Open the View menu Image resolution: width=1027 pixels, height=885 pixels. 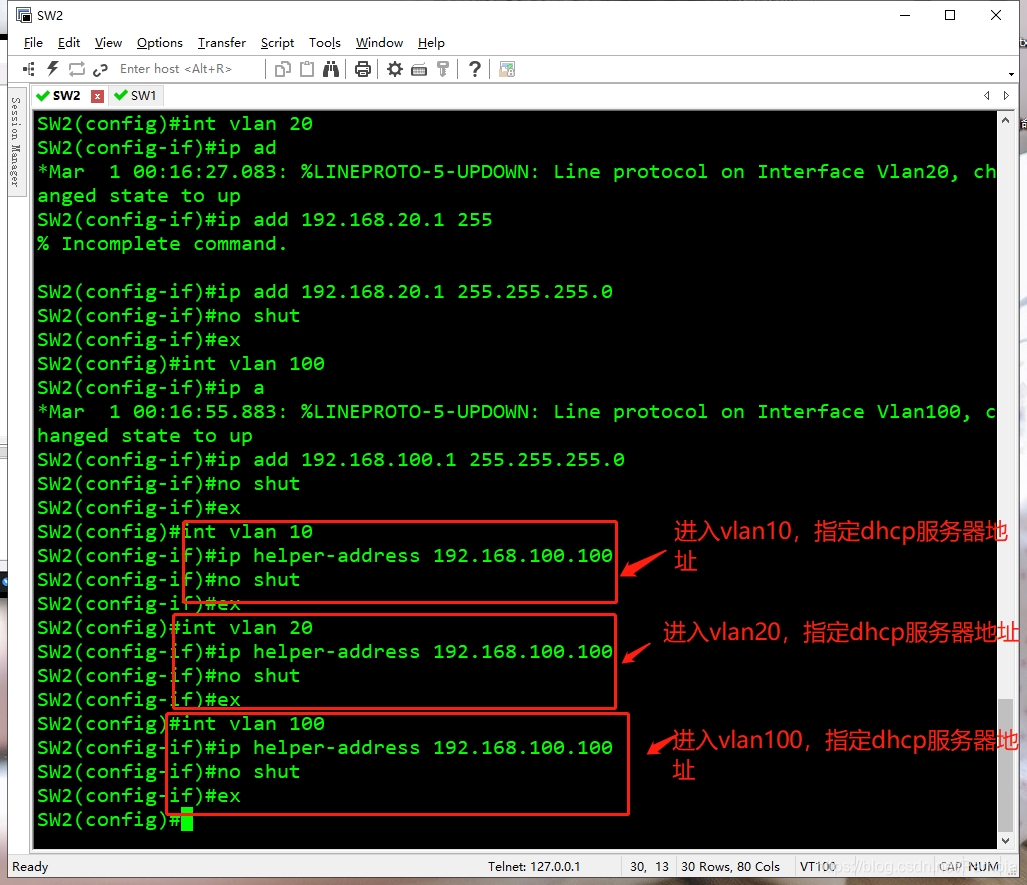click(x=108, y=43)
